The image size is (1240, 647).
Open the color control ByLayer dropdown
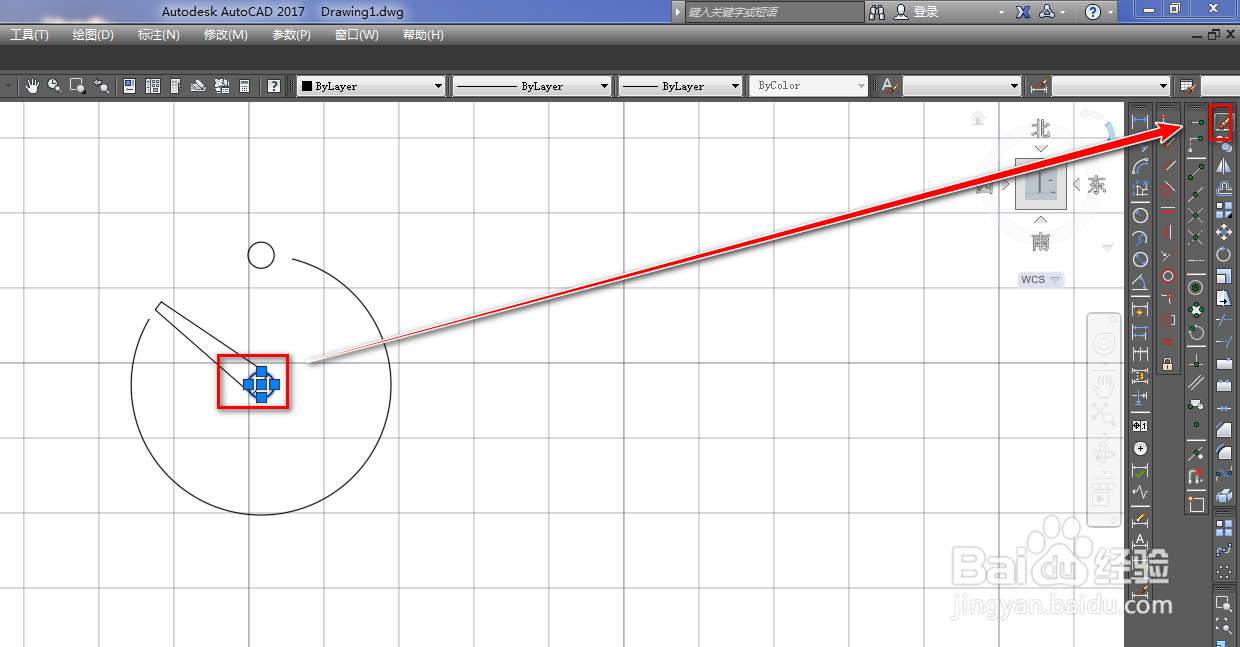(x=371, y=86)
